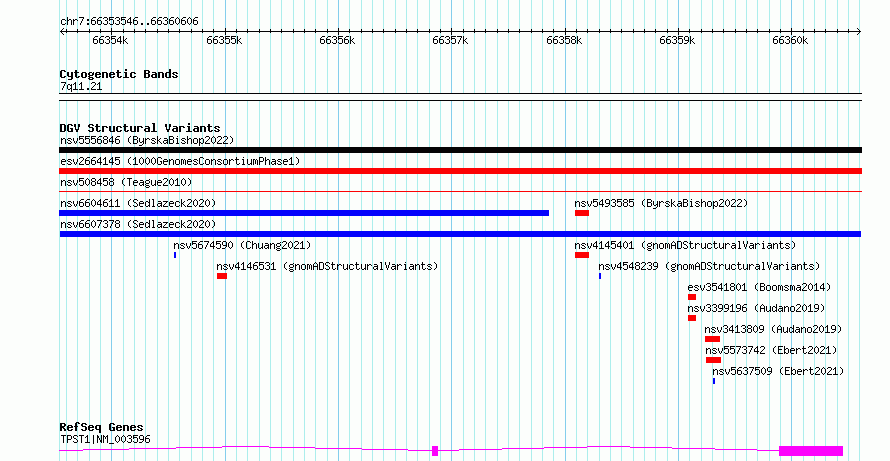890x461 pixels.
Task: Click the Cytogenetic Bands track title
Action: 119,74
